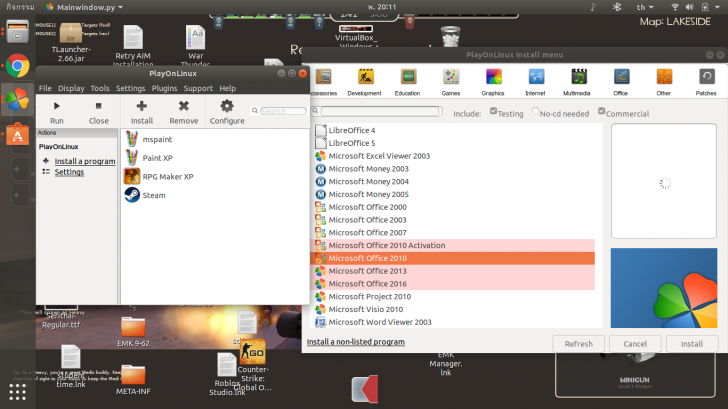Click the PlayOnLinux dock icon

[x=18, y=100]
